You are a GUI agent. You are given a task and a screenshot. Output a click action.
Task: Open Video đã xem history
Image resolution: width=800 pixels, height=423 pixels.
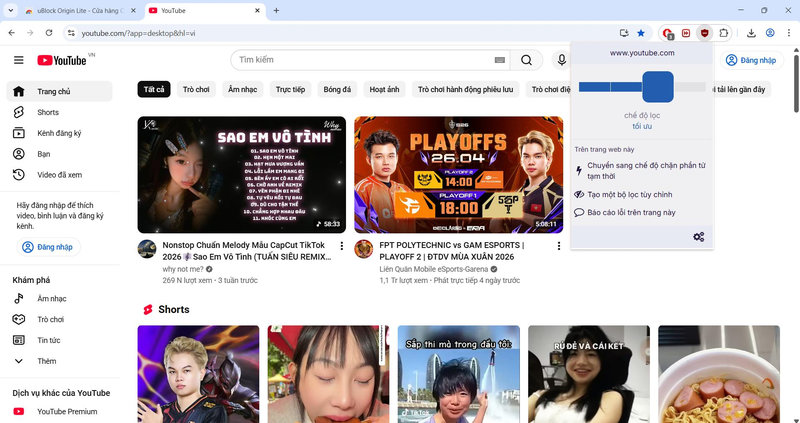pyautogui.click(x=59, y=175)
